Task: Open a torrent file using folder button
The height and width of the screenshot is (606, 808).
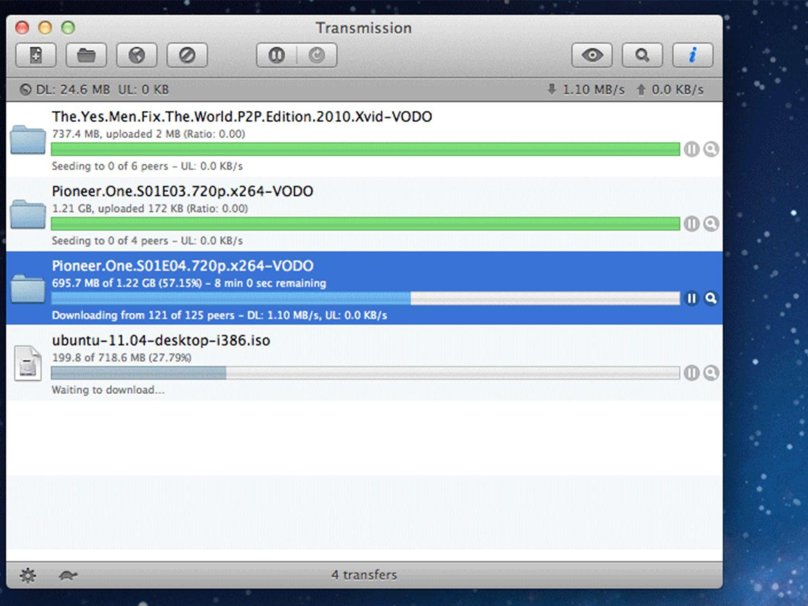Action: click(x=87, y=56)
